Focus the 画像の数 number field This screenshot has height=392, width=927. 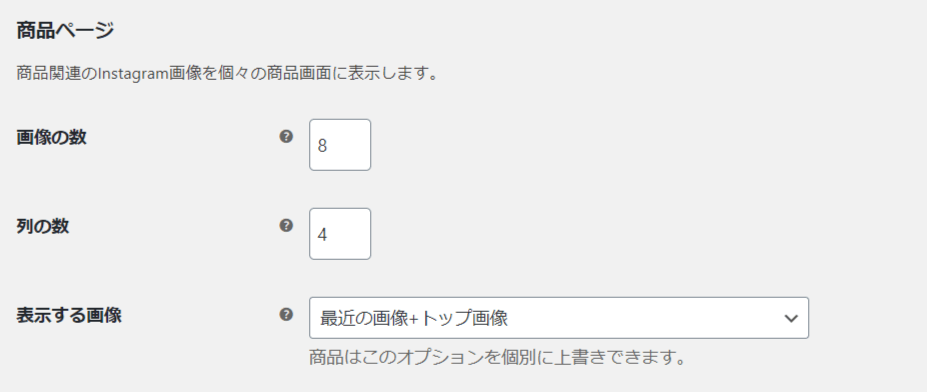coord(340,145)
